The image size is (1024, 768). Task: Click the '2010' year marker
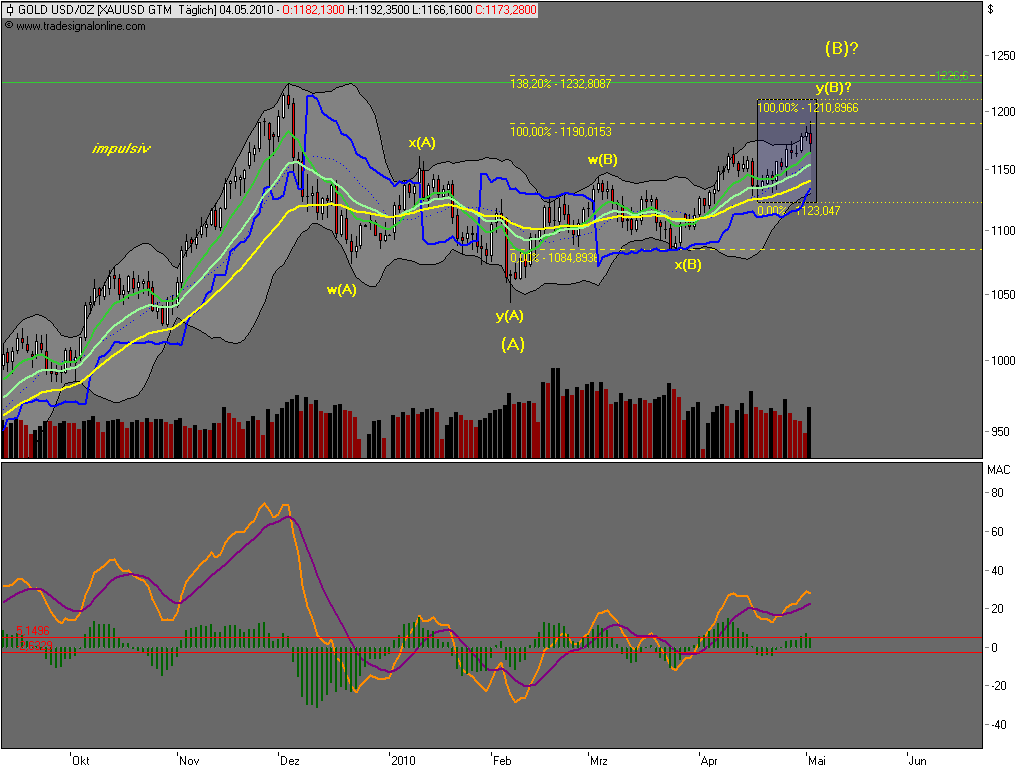[x=403, y=760]
